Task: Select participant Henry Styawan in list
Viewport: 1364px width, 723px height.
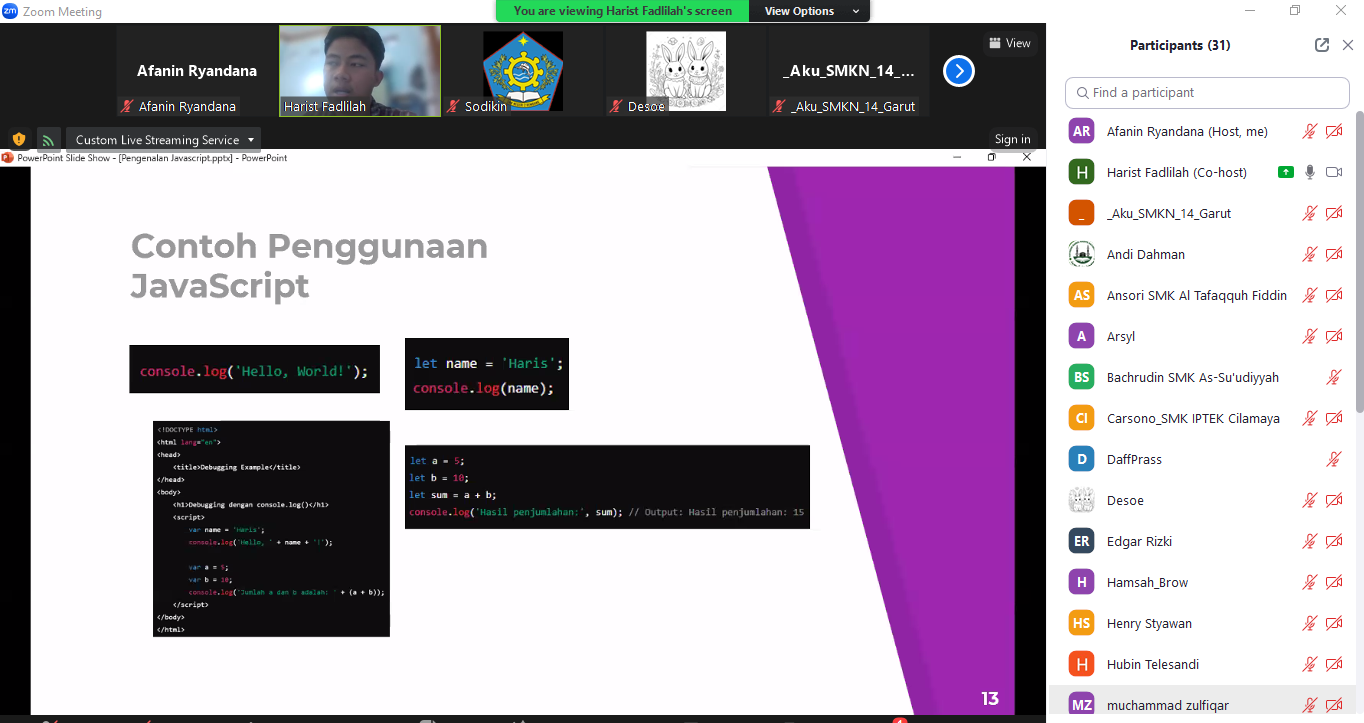Action: [x=1202, y=623]
